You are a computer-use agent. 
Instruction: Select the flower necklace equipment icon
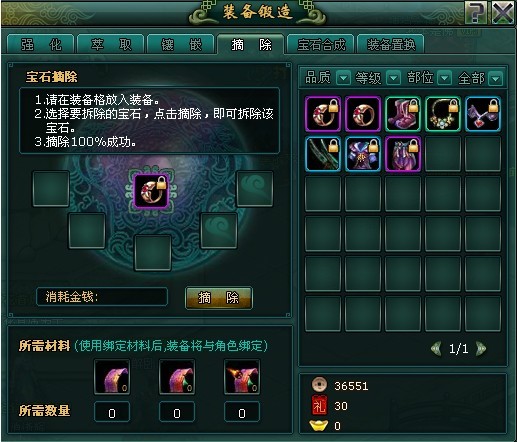click(x=443, y=114)
